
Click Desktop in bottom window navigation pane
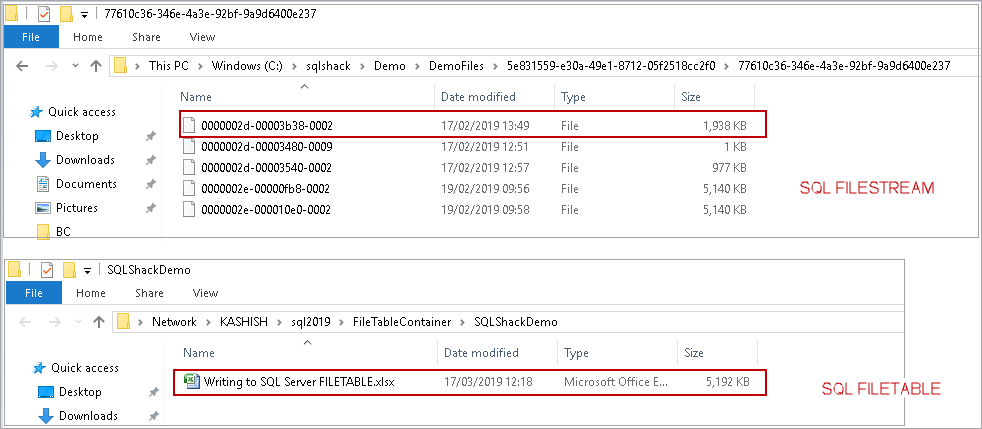point(80,392)
